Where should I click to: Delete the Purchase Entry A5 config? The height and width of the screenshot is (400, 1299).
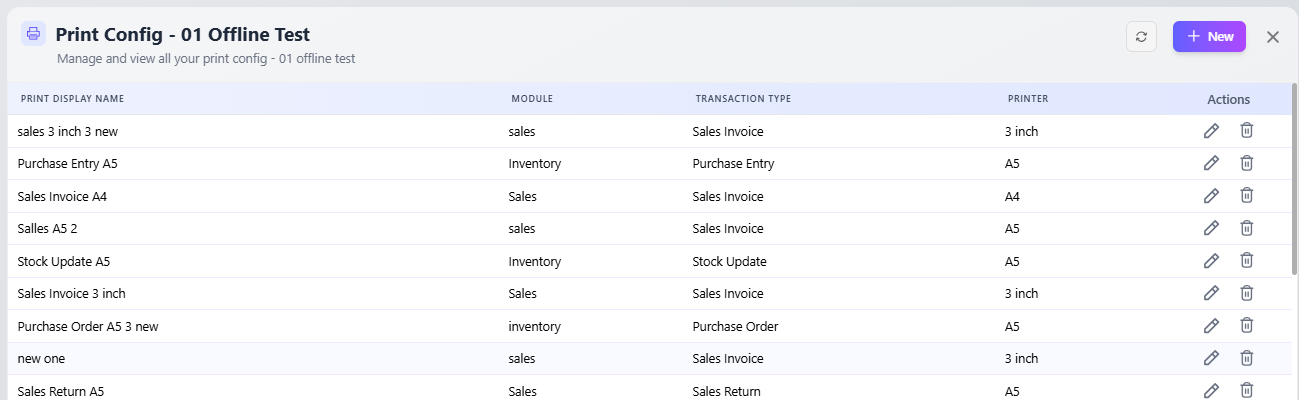click(x=1246, y=163)
